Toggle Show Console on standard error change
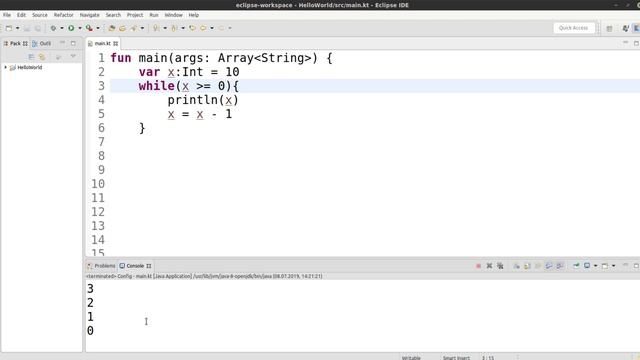This screenshot has height=360, width=640. click(x=560, y=266)
